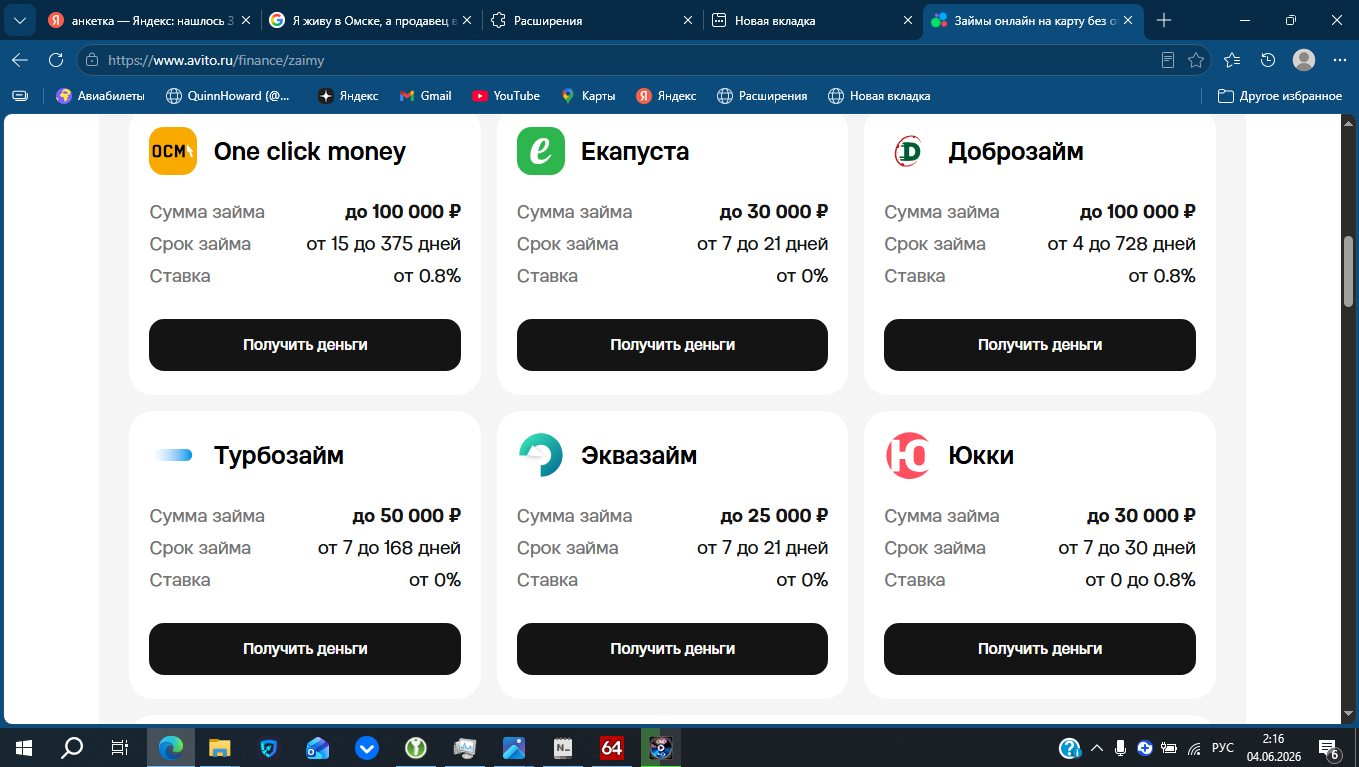Image resolution: width=1359 pixels, height=767 pixels.
Task: Open network Wi-Fi icon in system tray
Action: 1193,747
